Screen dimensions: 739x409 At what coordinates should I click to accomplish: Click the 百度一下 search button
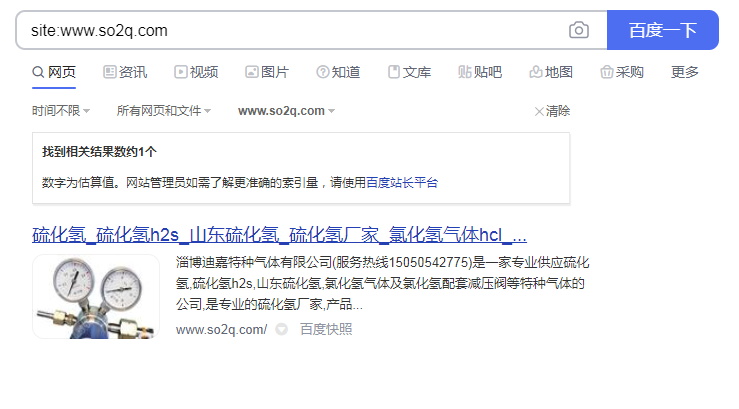(663, 30)
